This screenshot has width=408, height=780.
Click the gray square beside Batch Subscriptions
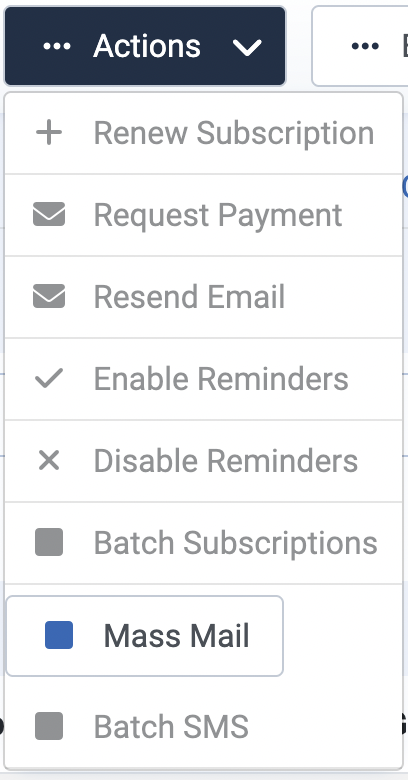tap(49, 542)
